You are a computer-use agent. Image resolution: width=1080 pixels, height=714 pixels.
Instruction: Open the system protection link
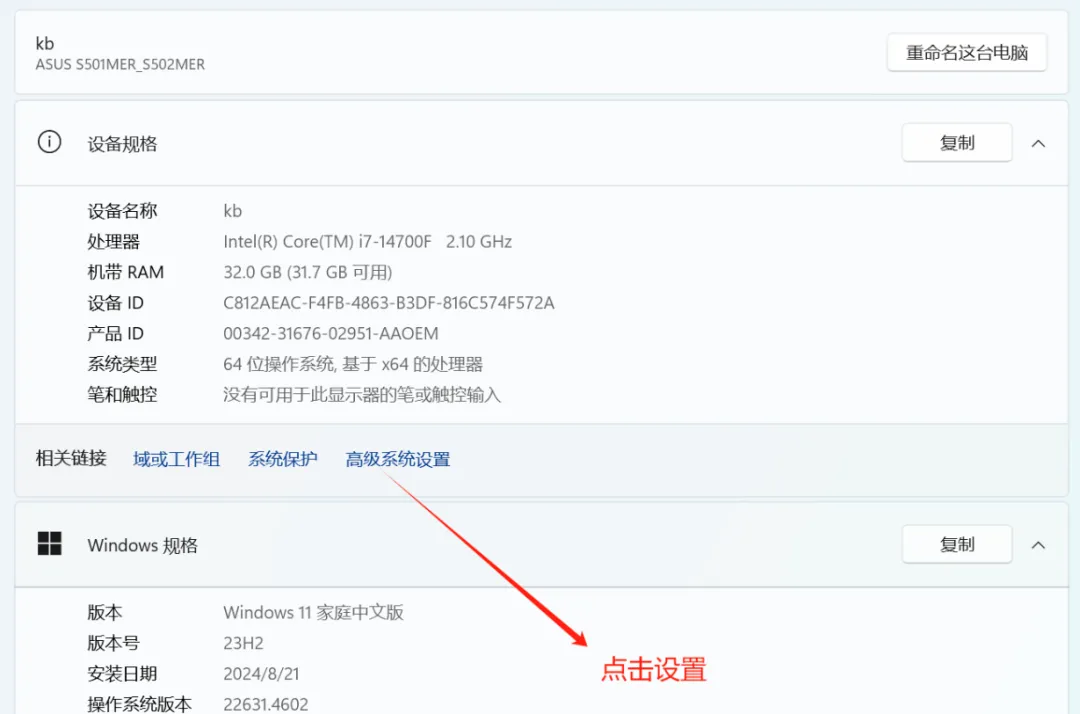tap(282, 459)
